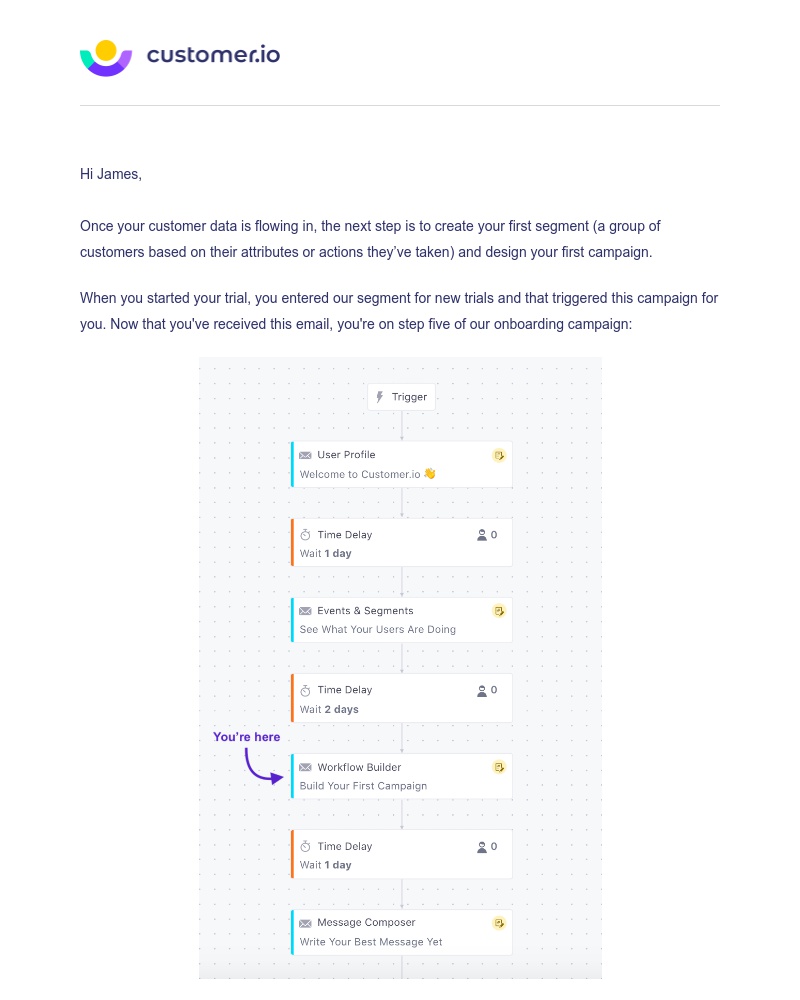
Task: Click the yellow badge on Events & Segments card
Action: click(x=499, y=611)
